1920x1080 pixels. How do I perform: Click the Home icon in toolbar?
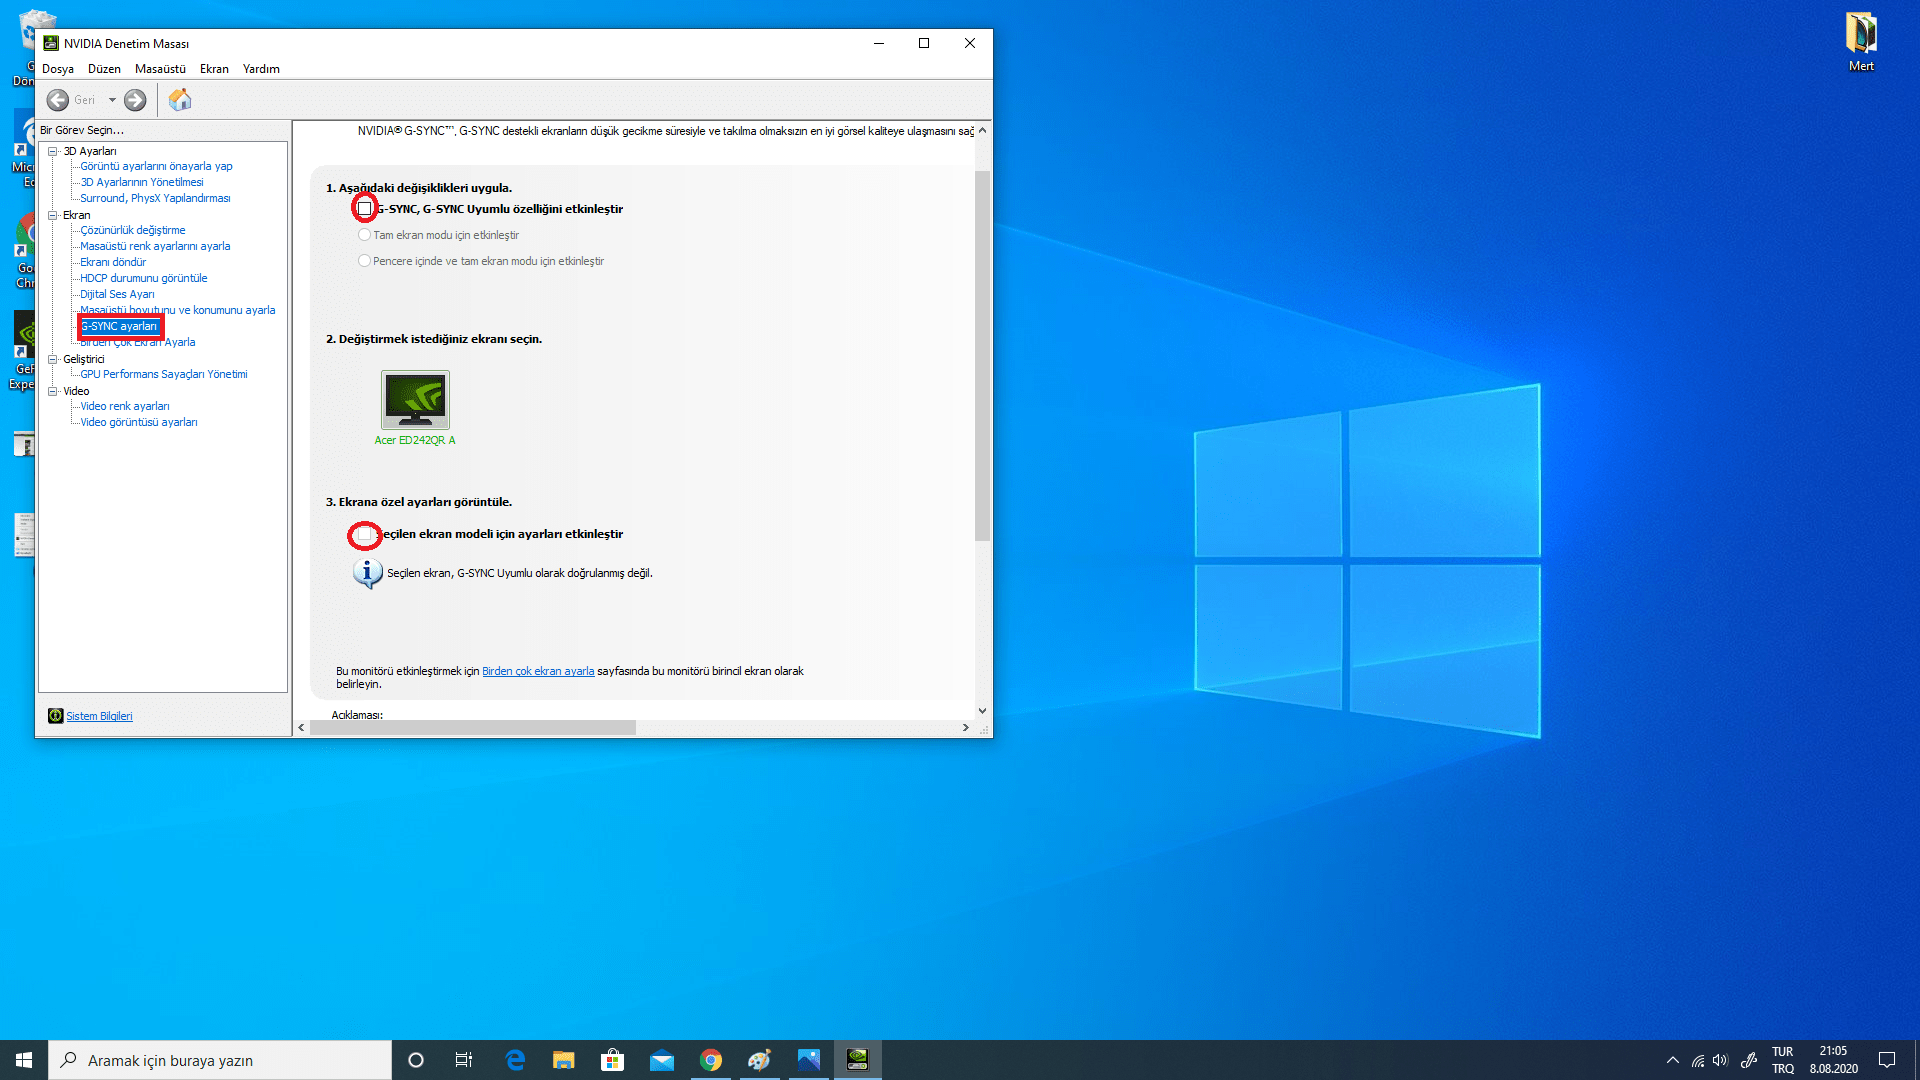[x=180, y=100]
